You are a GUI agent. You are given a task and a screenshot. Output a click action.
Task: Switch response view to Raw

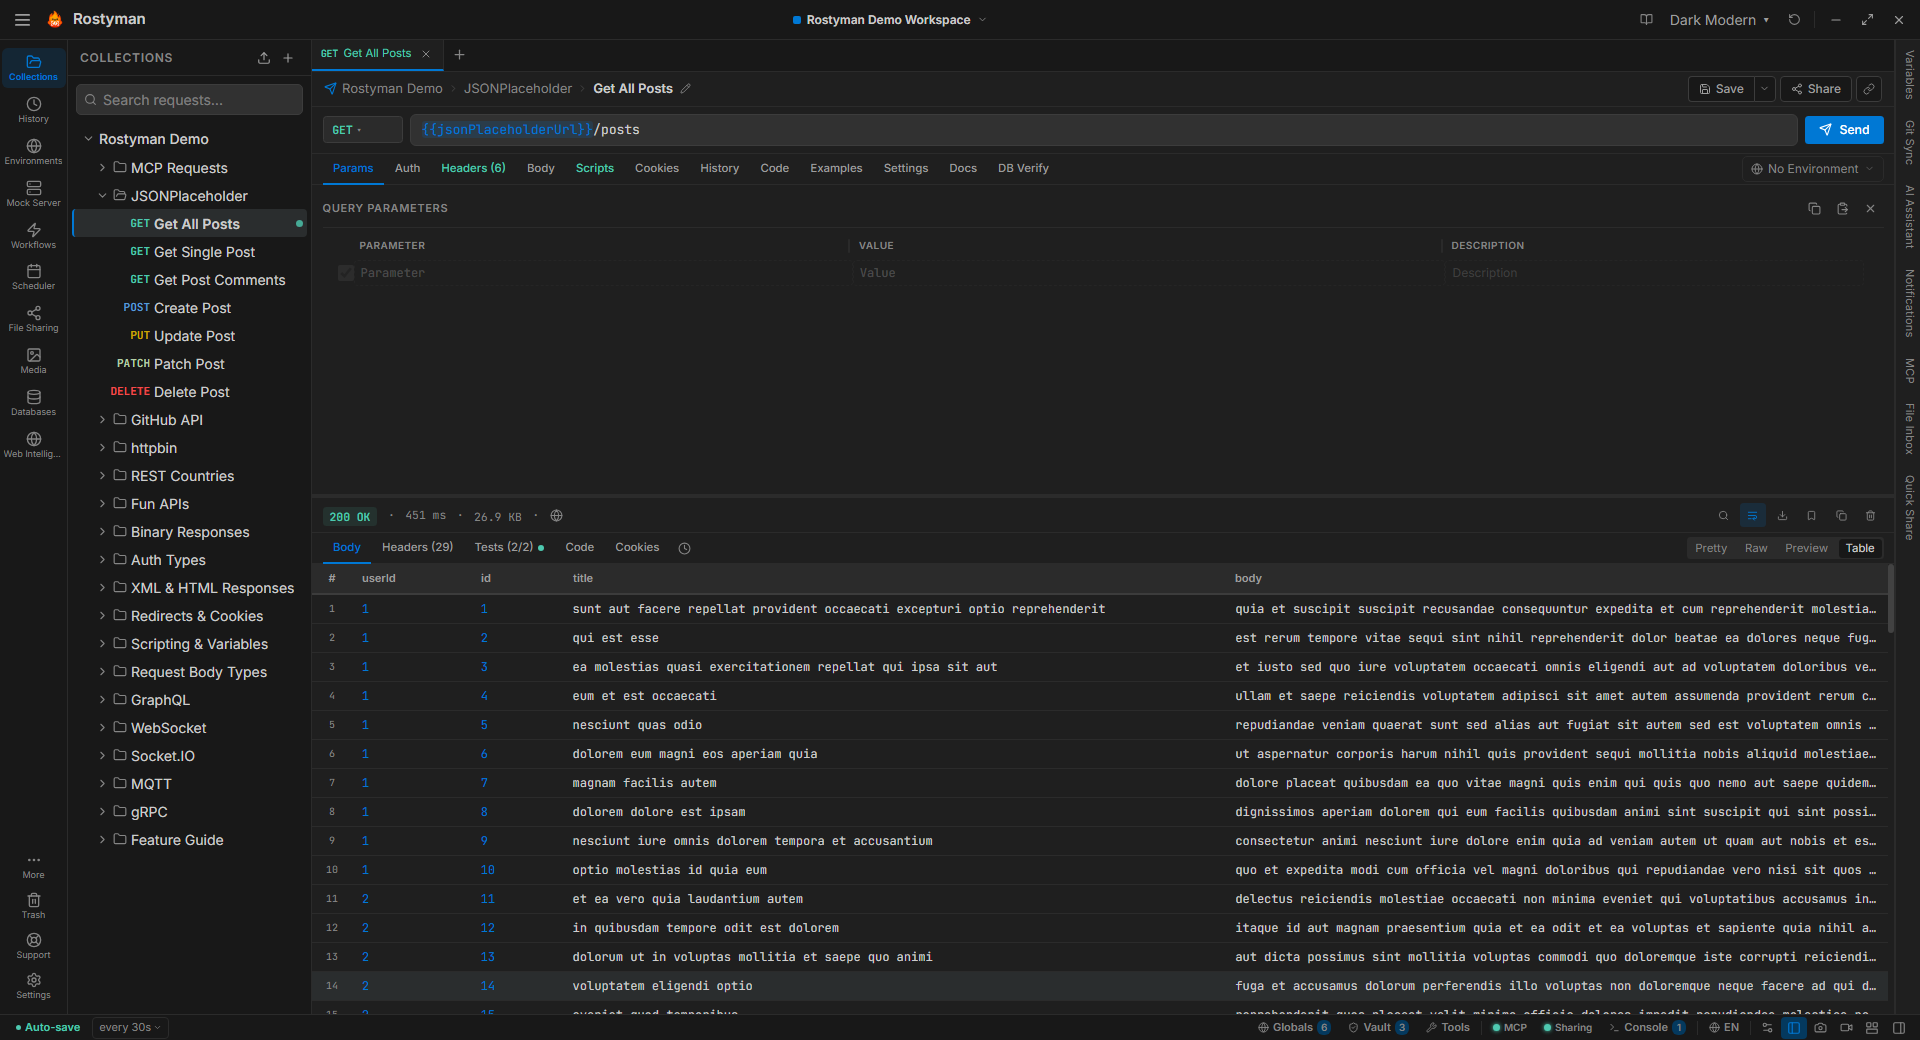tap(1756, 548)
